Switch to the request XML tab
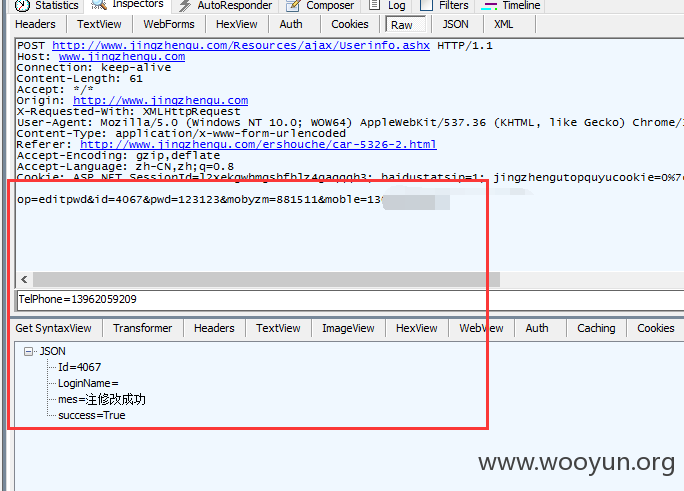 pyautogui.click(x=503, y=24)
